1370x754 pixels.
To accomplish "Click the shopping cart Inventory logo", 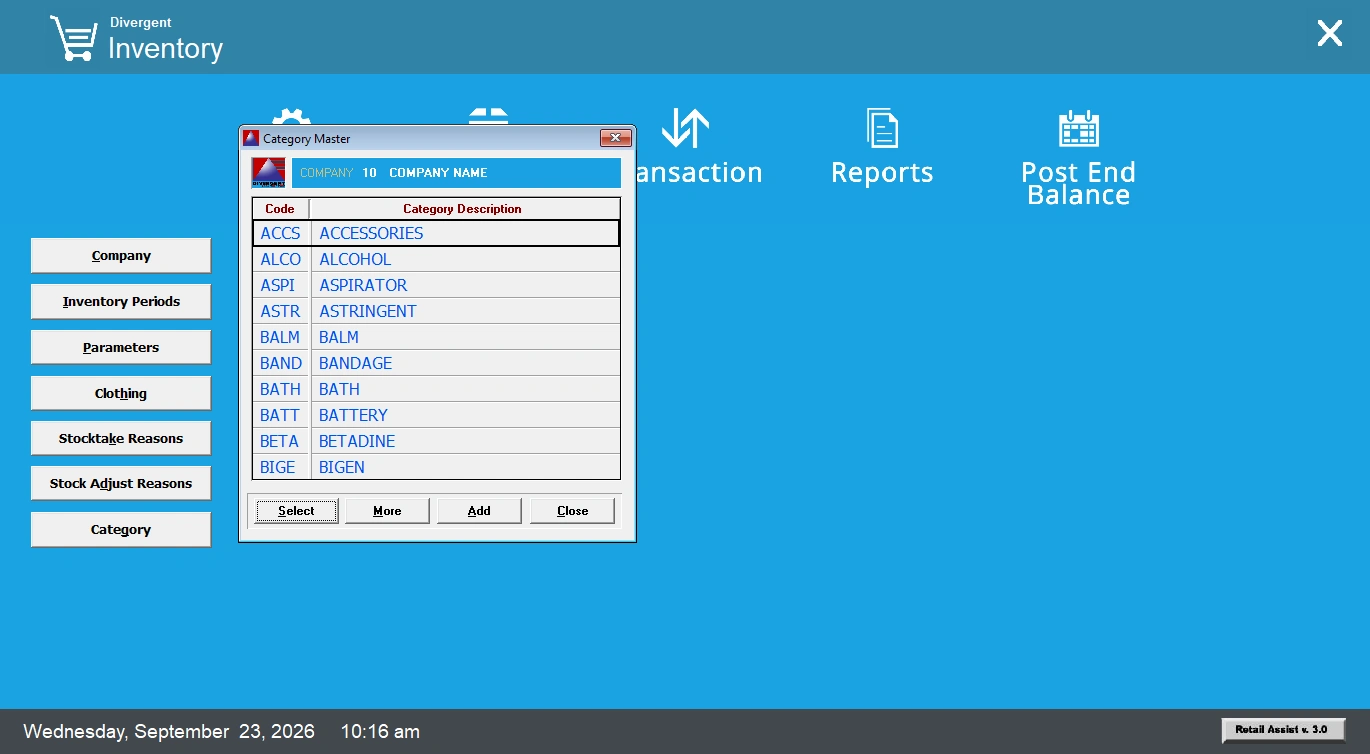I will tap(72, 38).
